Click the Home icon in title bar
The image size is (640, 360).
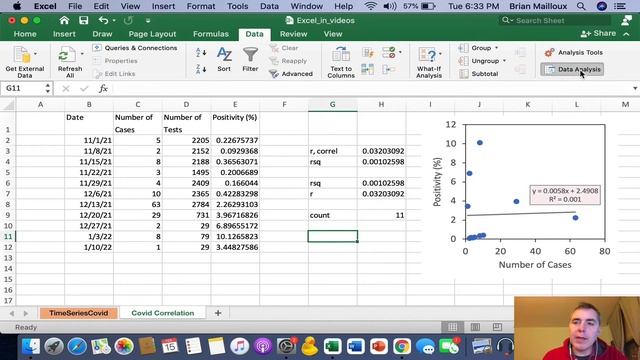64,20
